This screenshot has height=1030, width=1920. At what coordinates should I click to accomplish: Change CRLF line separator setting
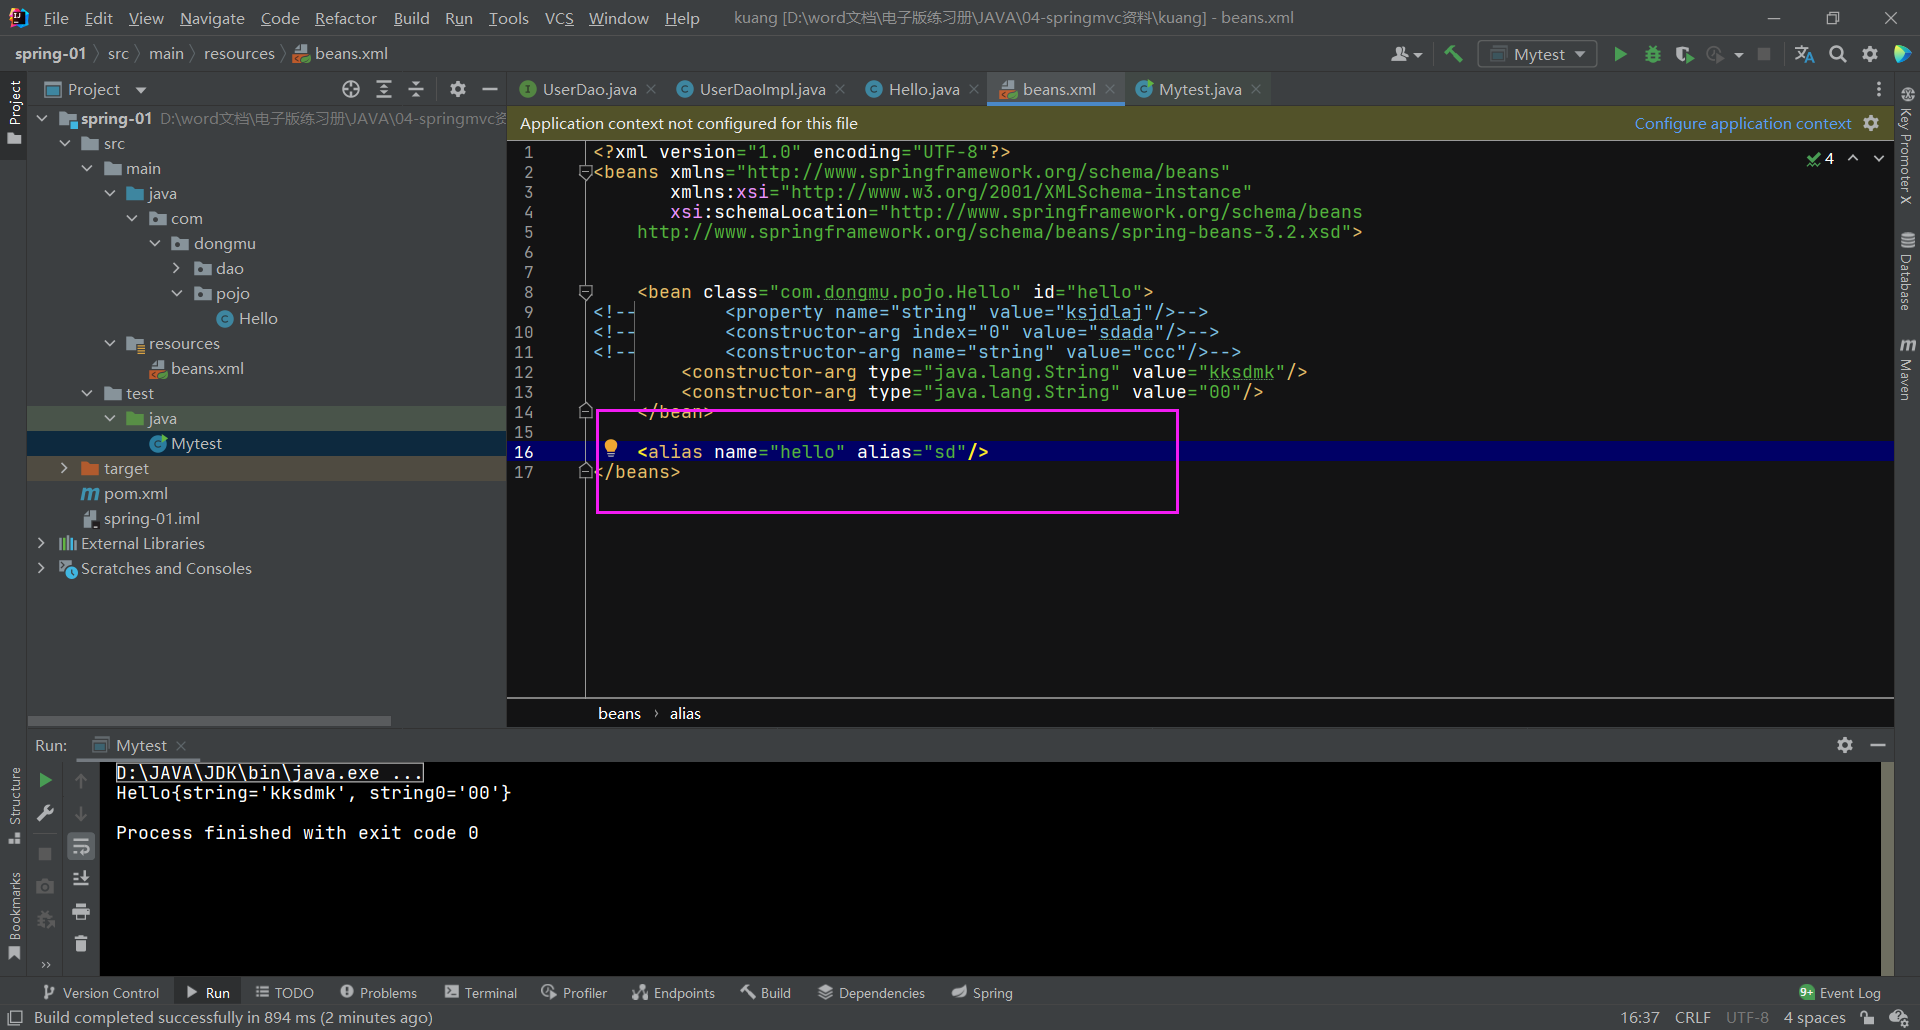[1692, 1018]
